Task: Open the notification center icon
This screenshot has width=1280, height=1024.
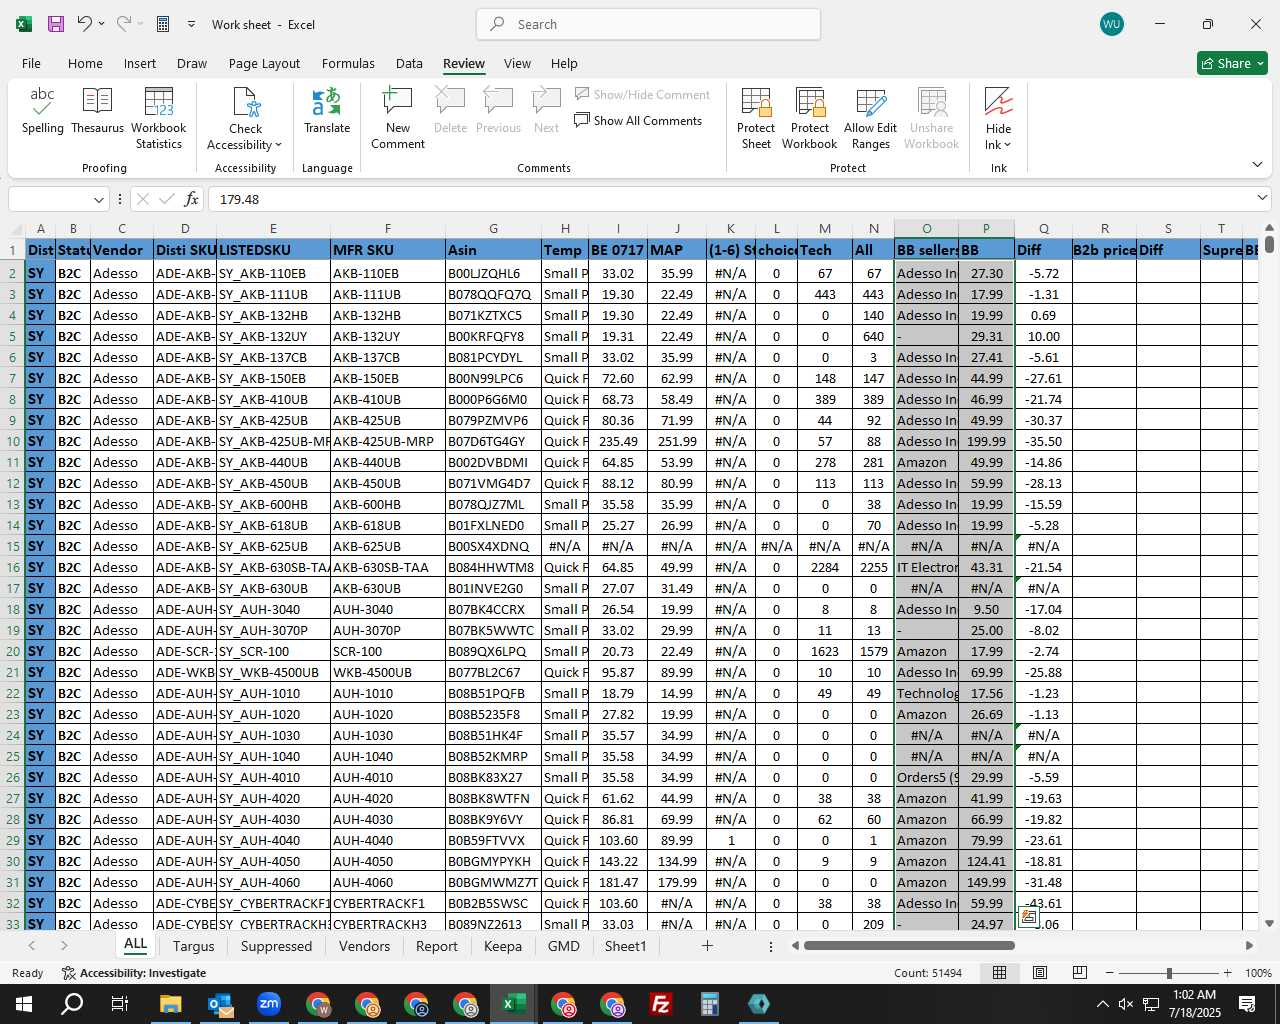Action: point(1247,1004)
